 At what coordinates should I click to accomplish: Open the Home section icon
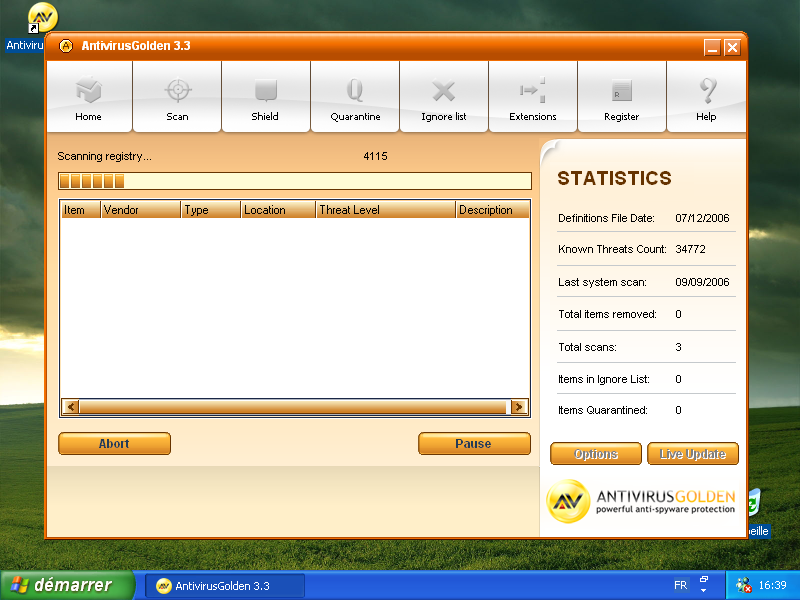click(89, 90)
